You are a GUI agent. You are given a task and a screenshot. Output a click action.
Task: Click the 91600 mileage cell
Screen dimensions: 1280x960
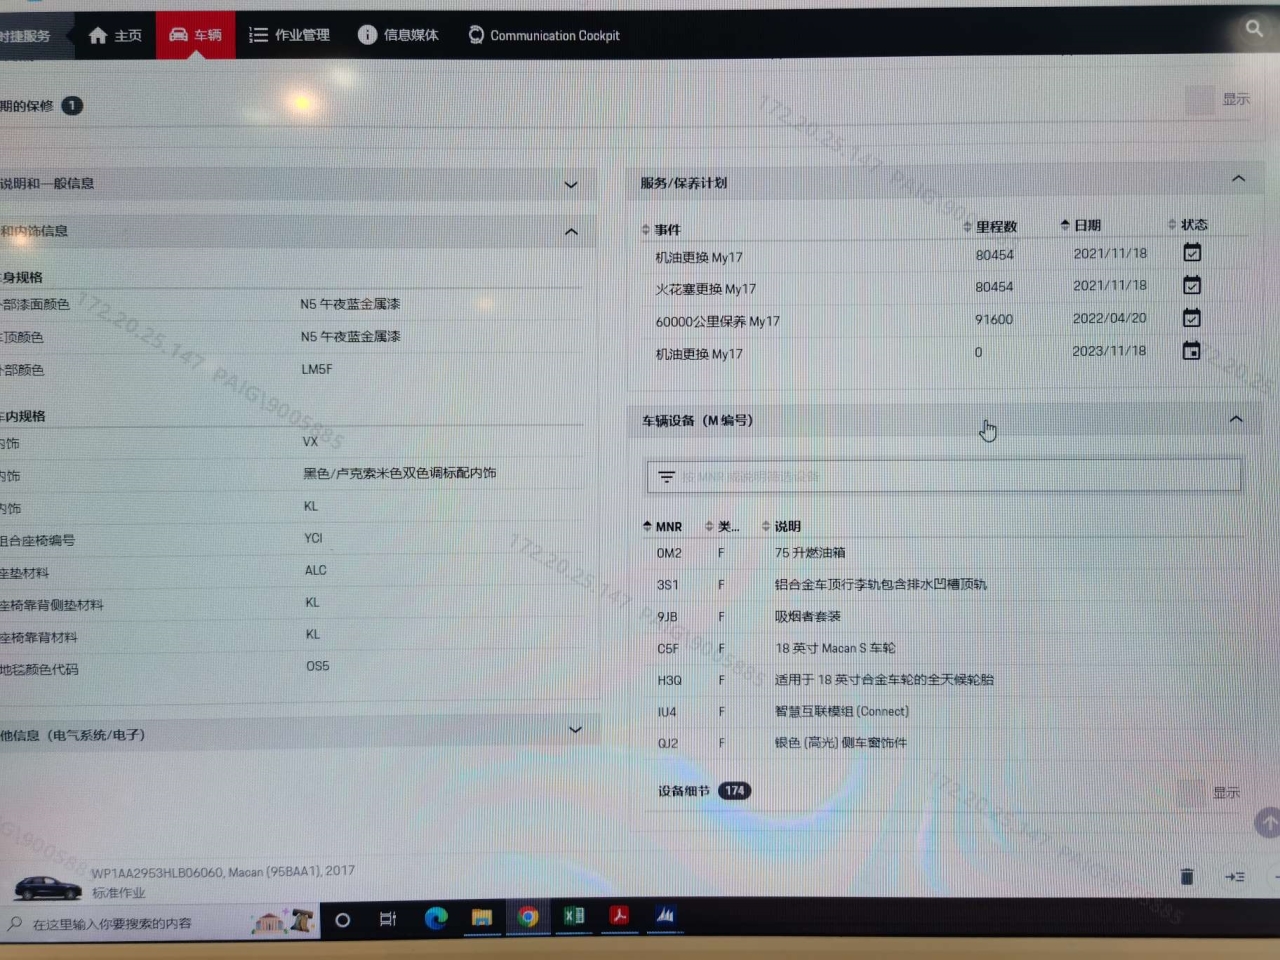(994, 319)
